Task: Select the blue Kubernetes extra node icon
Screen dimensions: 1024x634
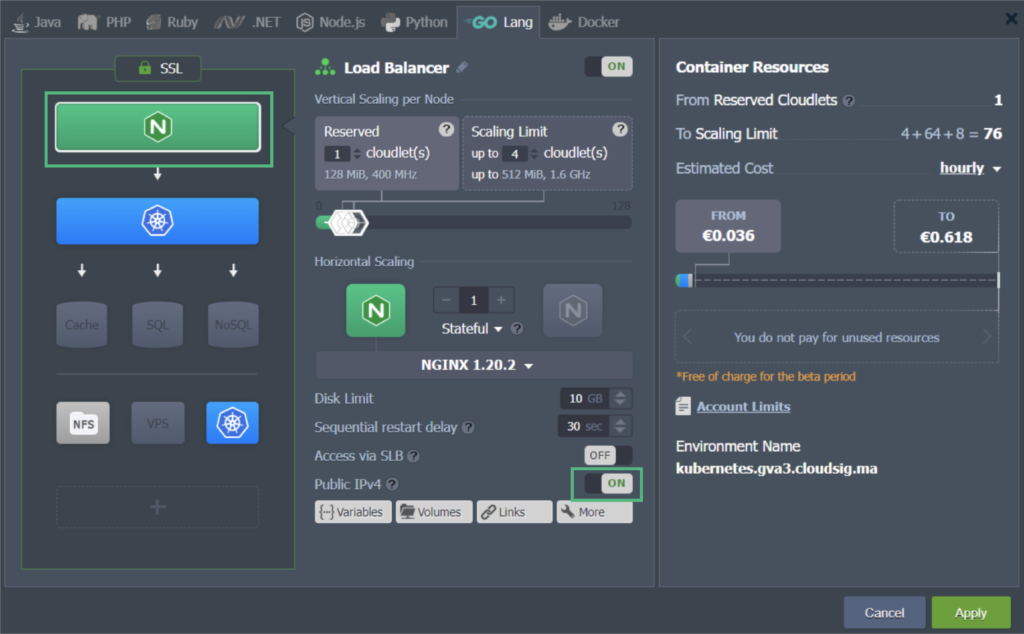Action: click(x=232, y=423)
